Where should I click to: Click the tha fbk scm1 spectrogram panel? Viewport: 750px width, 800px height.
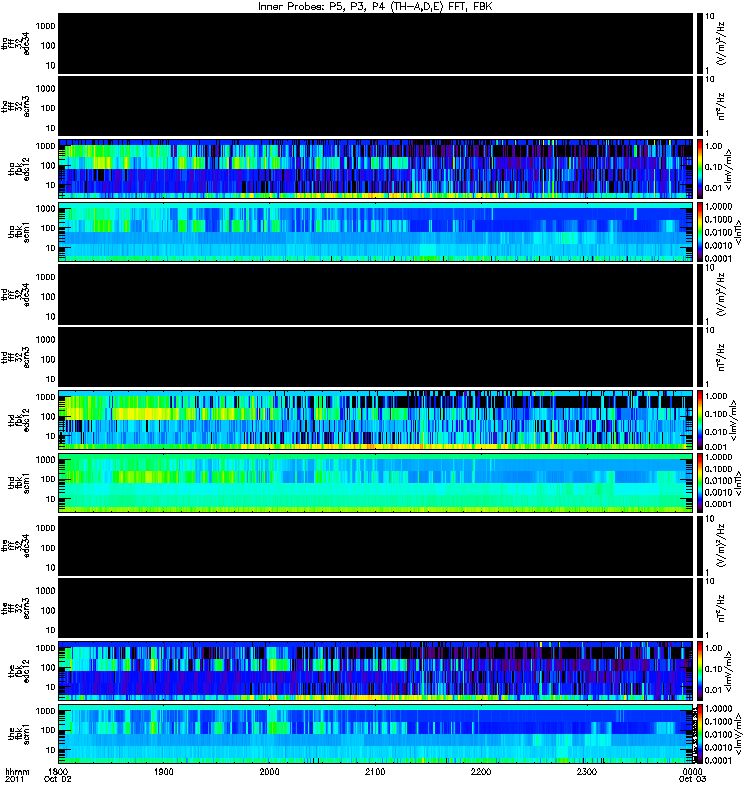[376, 232]
